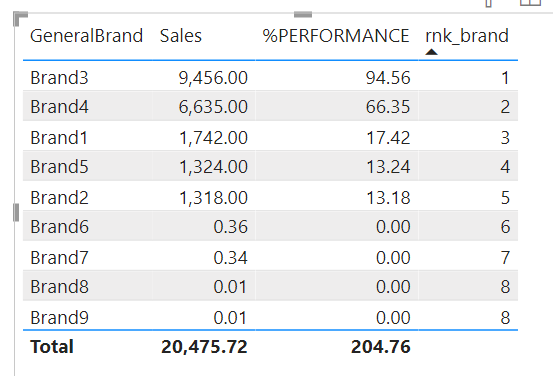The width and height of the screenshot is (553, 376).
Task: Click Brand7 sales value 0.34
Action: 231,257
